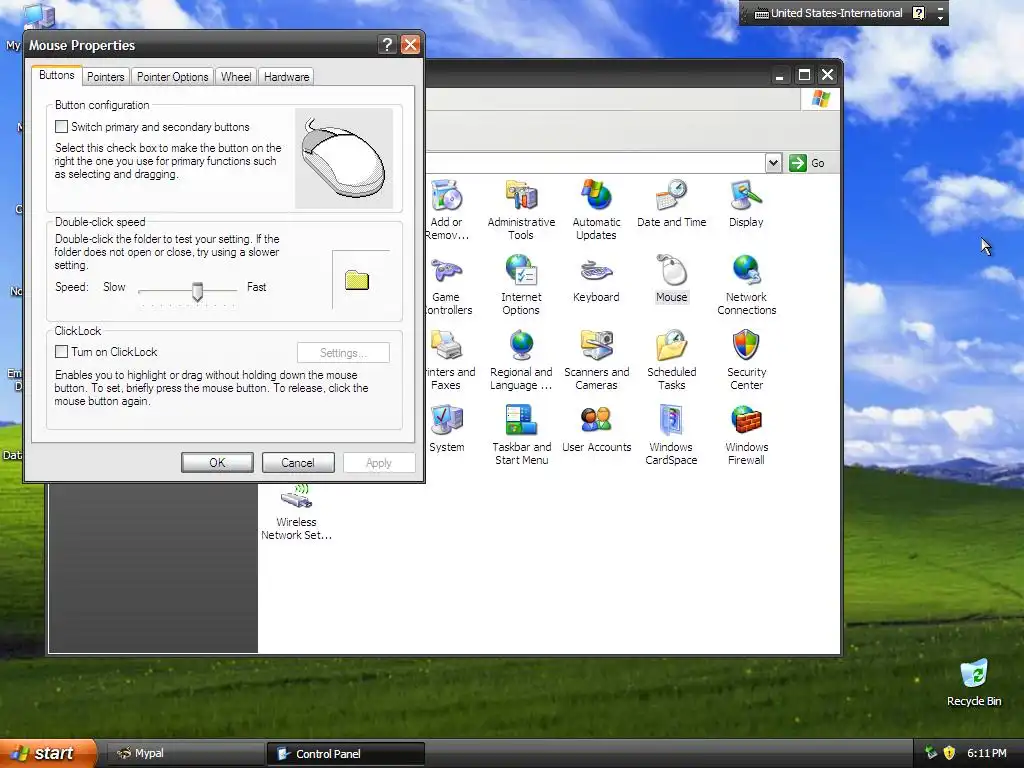Check the Turn on ClickLock box
Screen dimensions: 1024x768
click(x=61, y=351)
